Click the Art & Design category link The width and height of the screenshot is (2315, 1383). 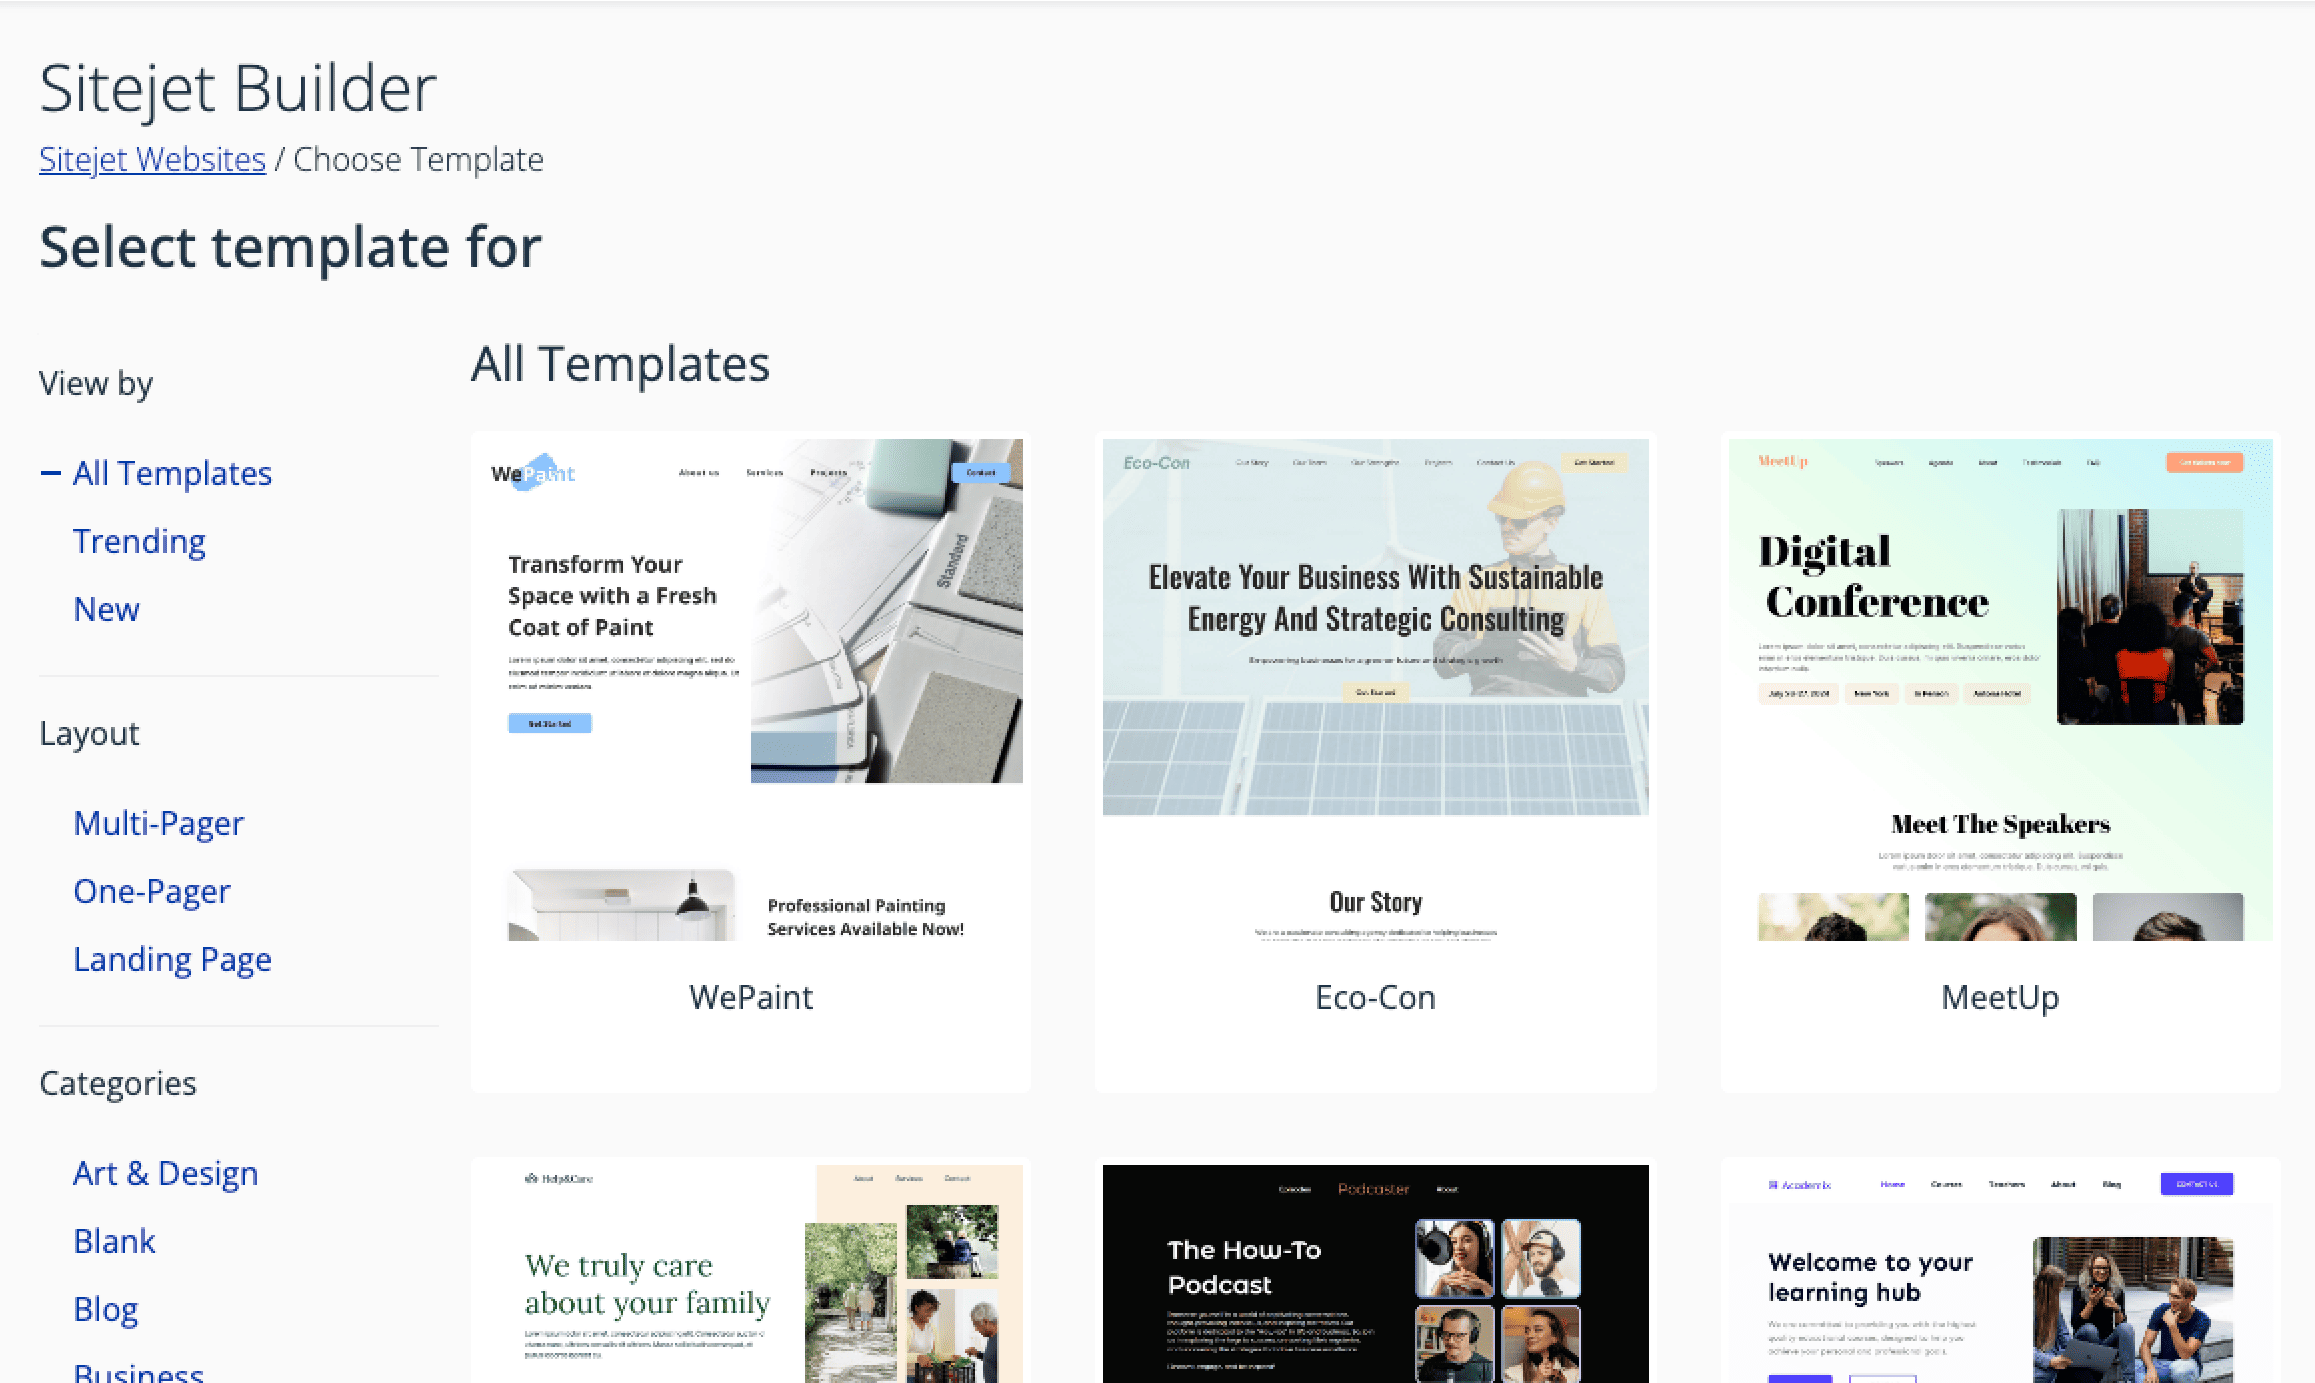[x=165, y=1172]
